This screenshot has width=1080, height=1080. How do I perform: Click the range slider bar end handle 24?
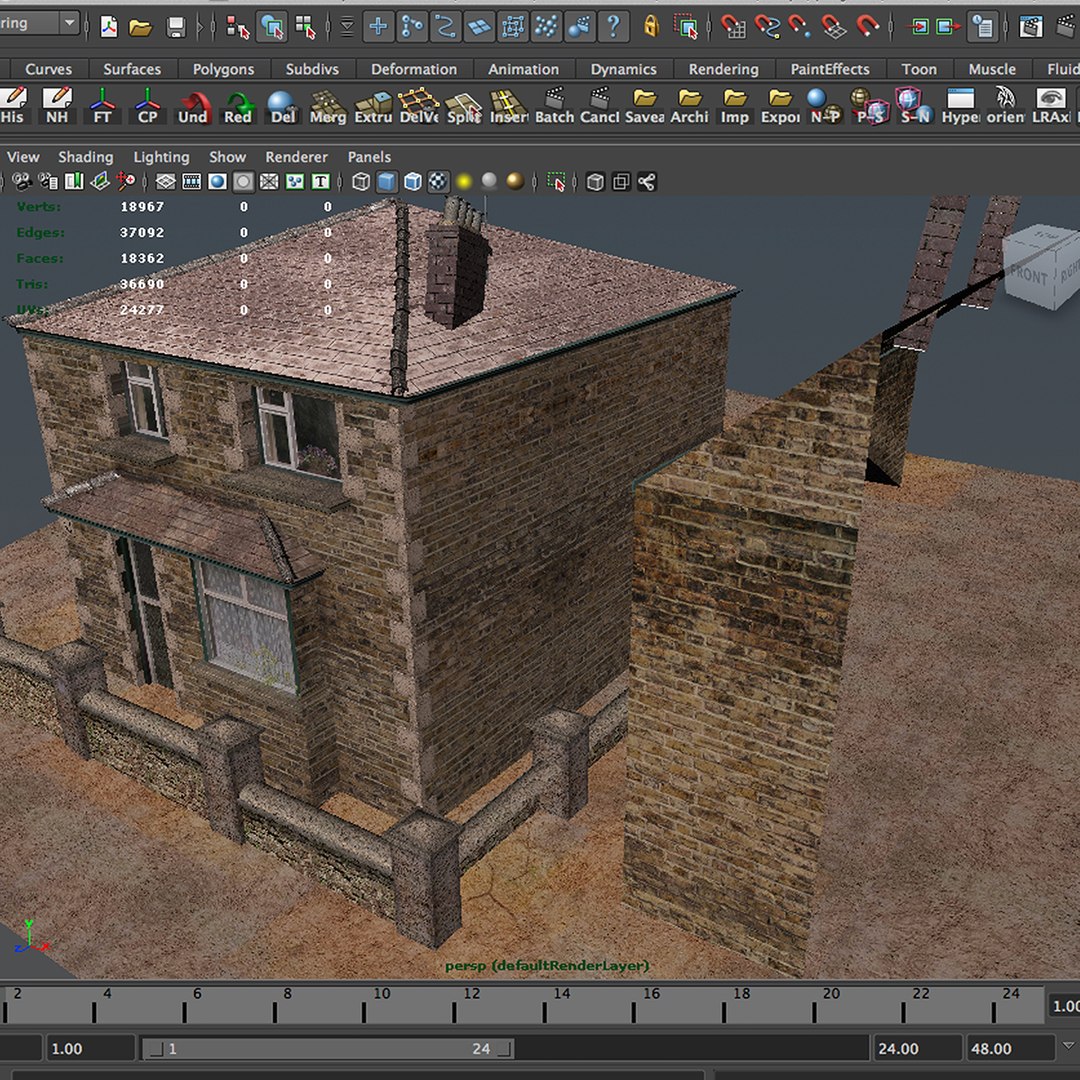pos(506,1049)
